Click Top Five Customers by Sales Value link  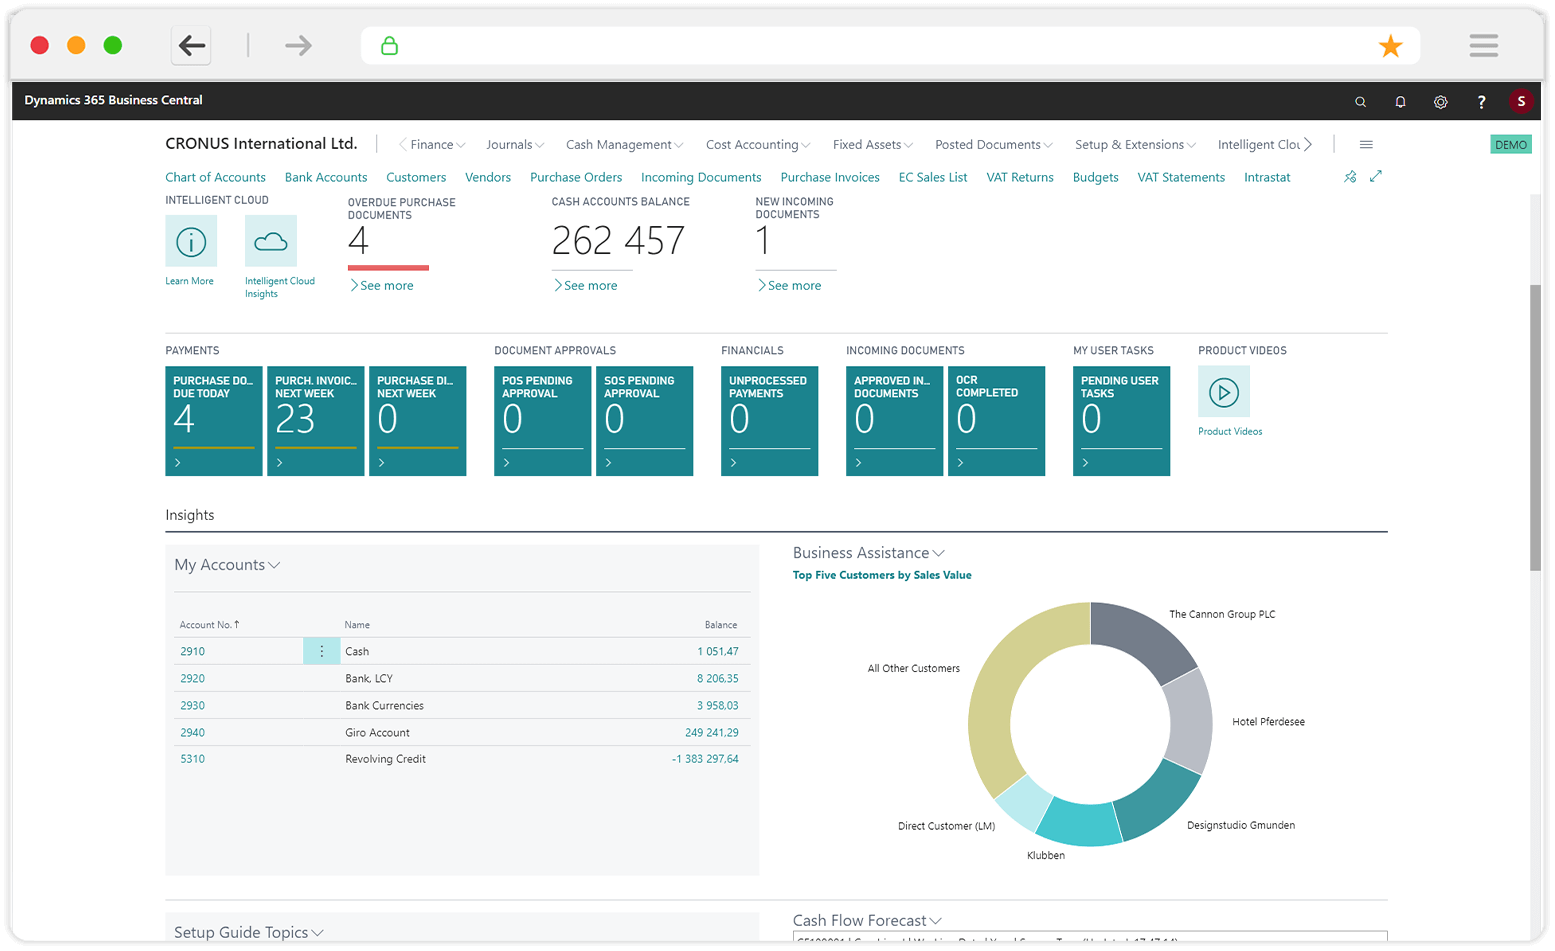click(x=882, y=575)
